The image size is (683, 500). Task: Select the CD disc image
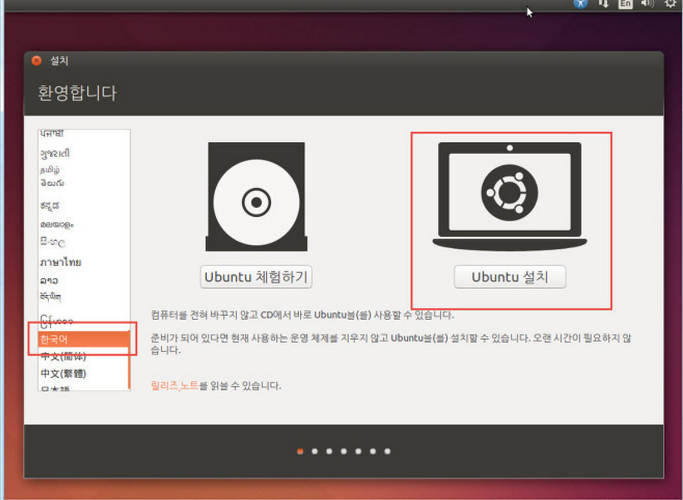[x=256, y=196]
